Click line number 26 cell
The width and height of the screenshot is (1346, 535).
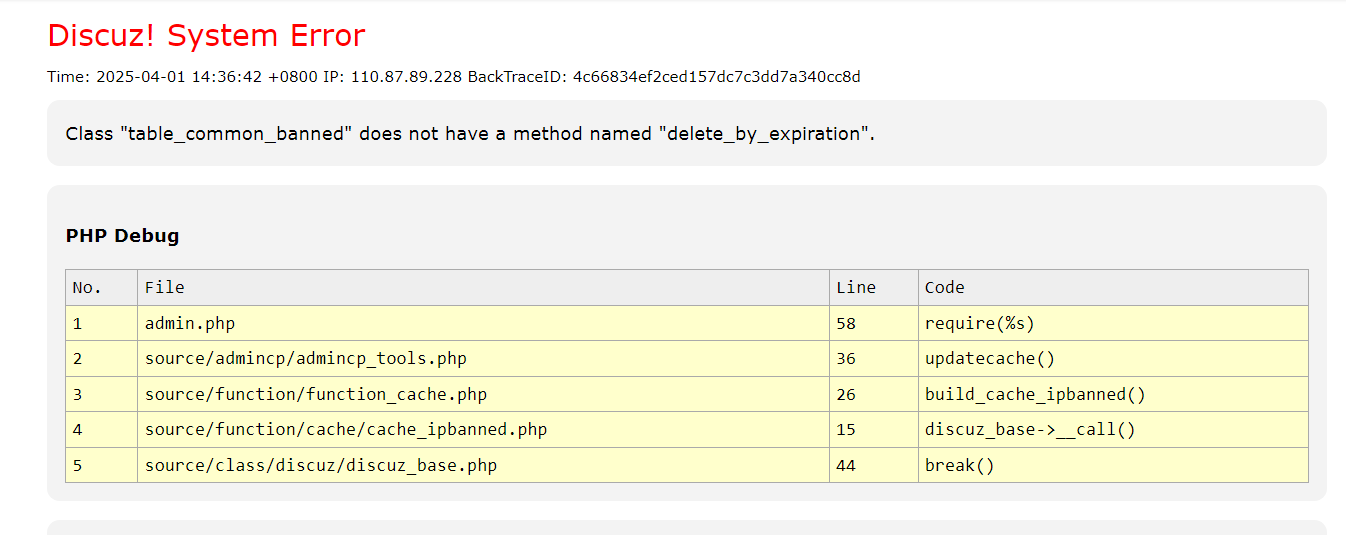pyautogui.click(x=874, y=394)
